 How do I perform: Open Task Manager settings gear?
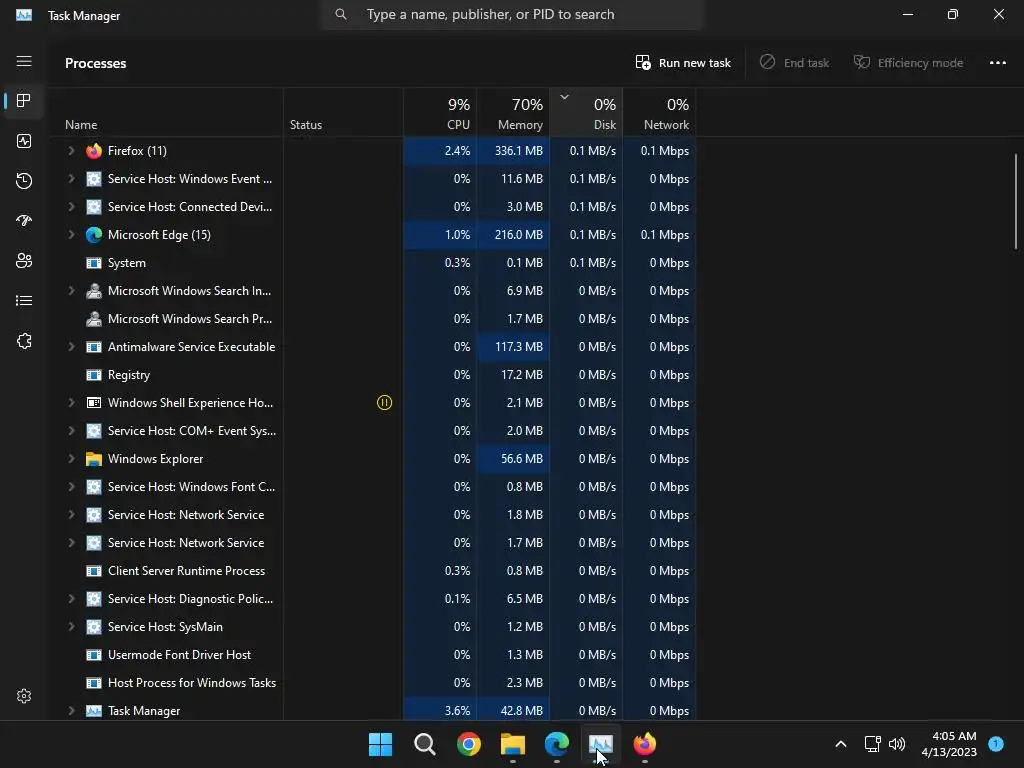tap(24, 696)
